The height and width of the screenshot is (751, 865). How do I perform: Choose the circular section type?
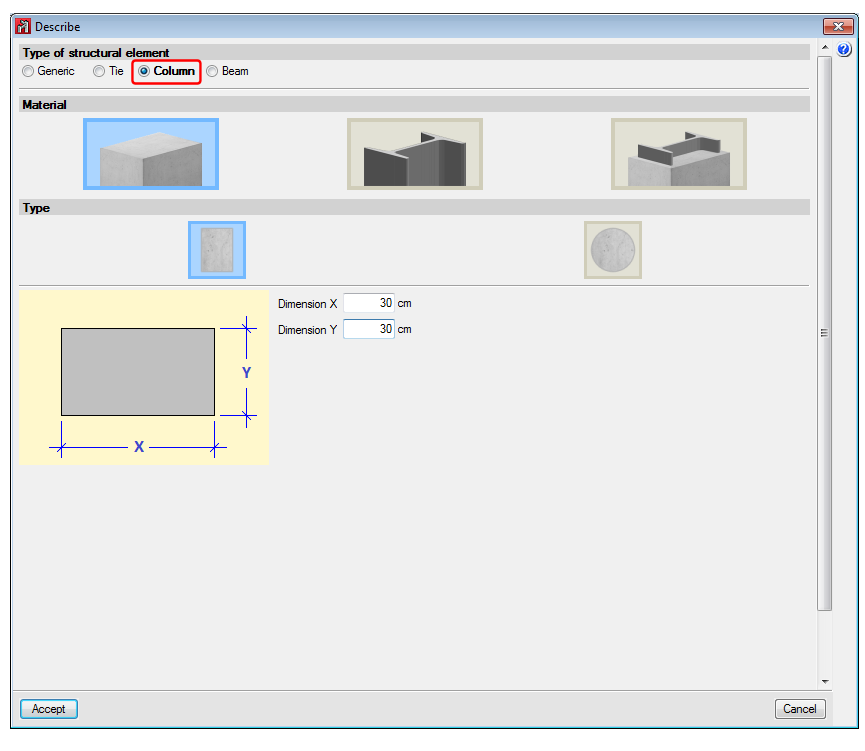(x=613, y=250)
